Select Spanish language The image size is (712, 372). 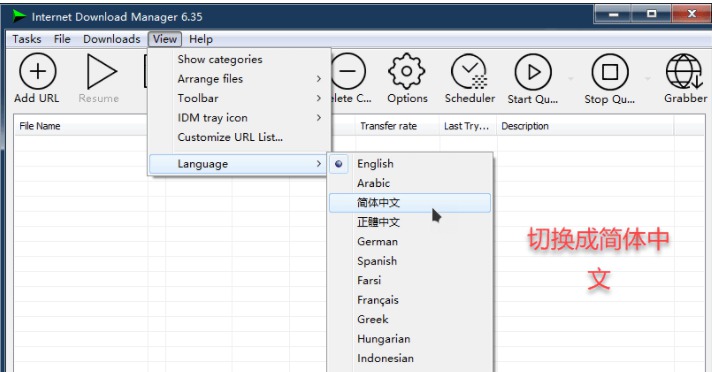(x=410, y=261)
